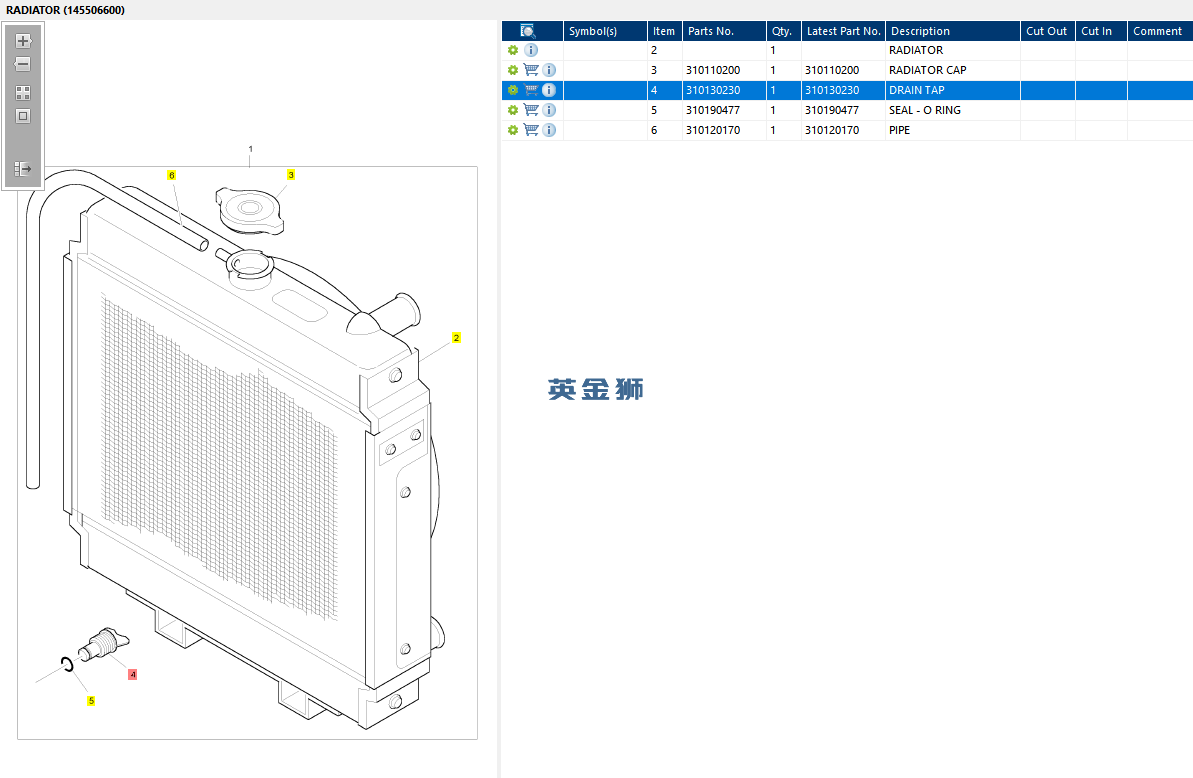This screenshot has height=778, width=1193.
Task: Select highlighted callout 4 on diagram
Action: 132,675
